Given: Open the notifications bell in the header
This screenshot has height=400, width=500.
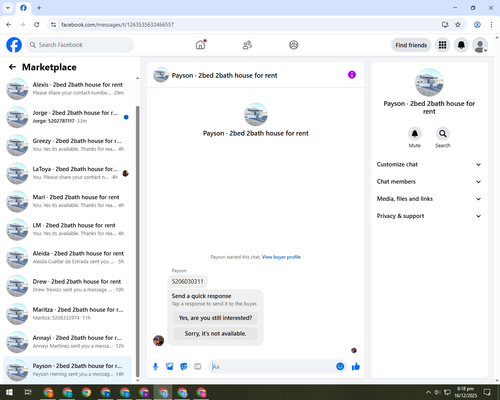Looking at the screenshot, I should pyautogui.click(x=461, y=45).
